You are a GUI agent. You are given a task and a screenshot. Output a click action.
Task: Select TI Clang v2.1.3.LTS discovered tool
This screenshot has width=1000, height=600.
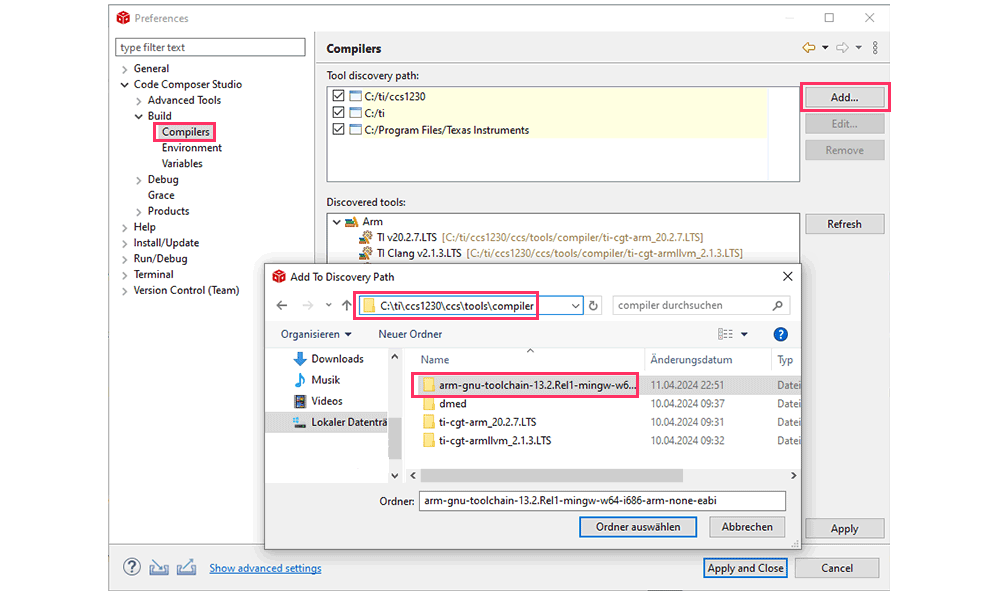[550, 253]
